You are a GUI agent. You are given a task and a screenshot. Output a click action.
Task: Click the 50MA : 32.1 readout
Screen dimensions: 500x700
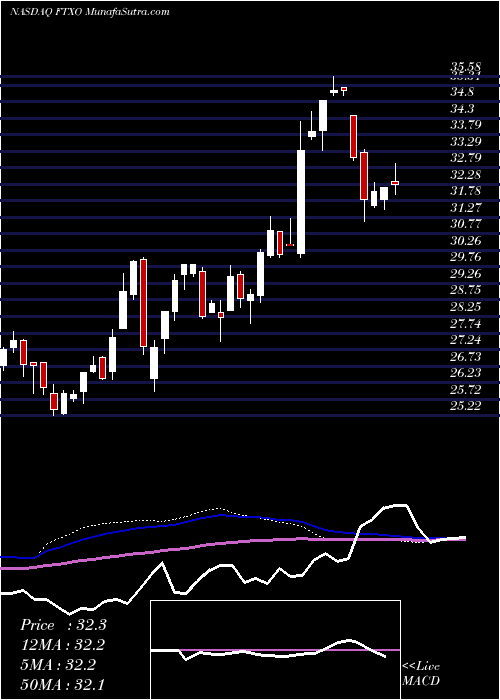(63, 684)
